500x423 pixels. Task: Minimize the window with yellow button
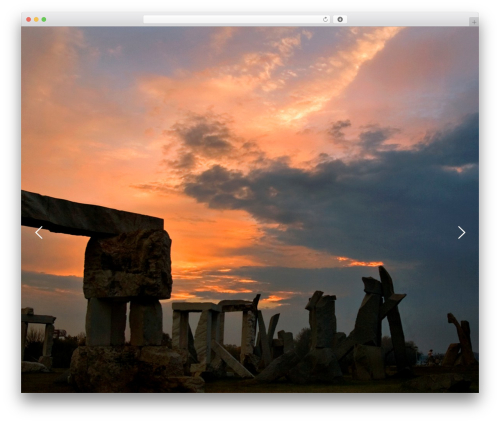pos(36,20)
